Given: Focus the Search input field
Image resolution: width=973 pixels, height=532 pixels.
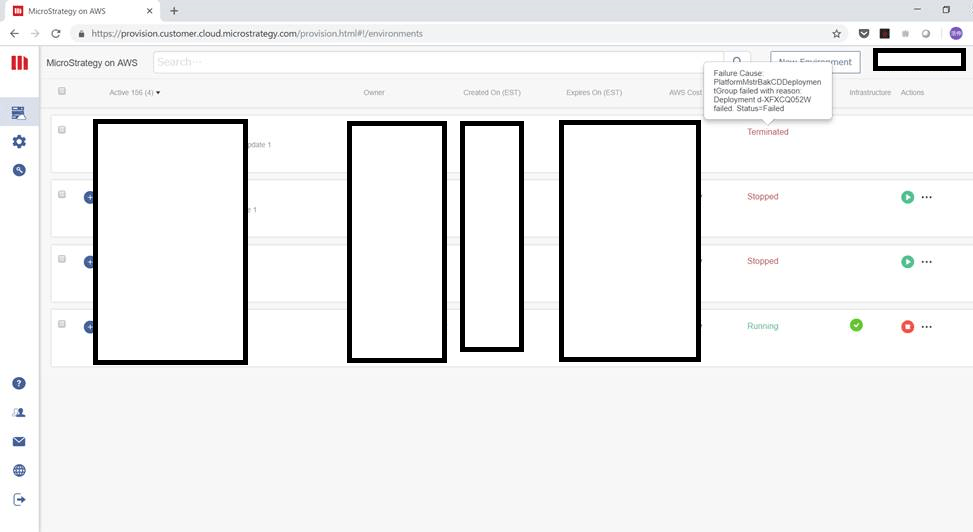Looking at the screenshot, I should pos(438,62).
